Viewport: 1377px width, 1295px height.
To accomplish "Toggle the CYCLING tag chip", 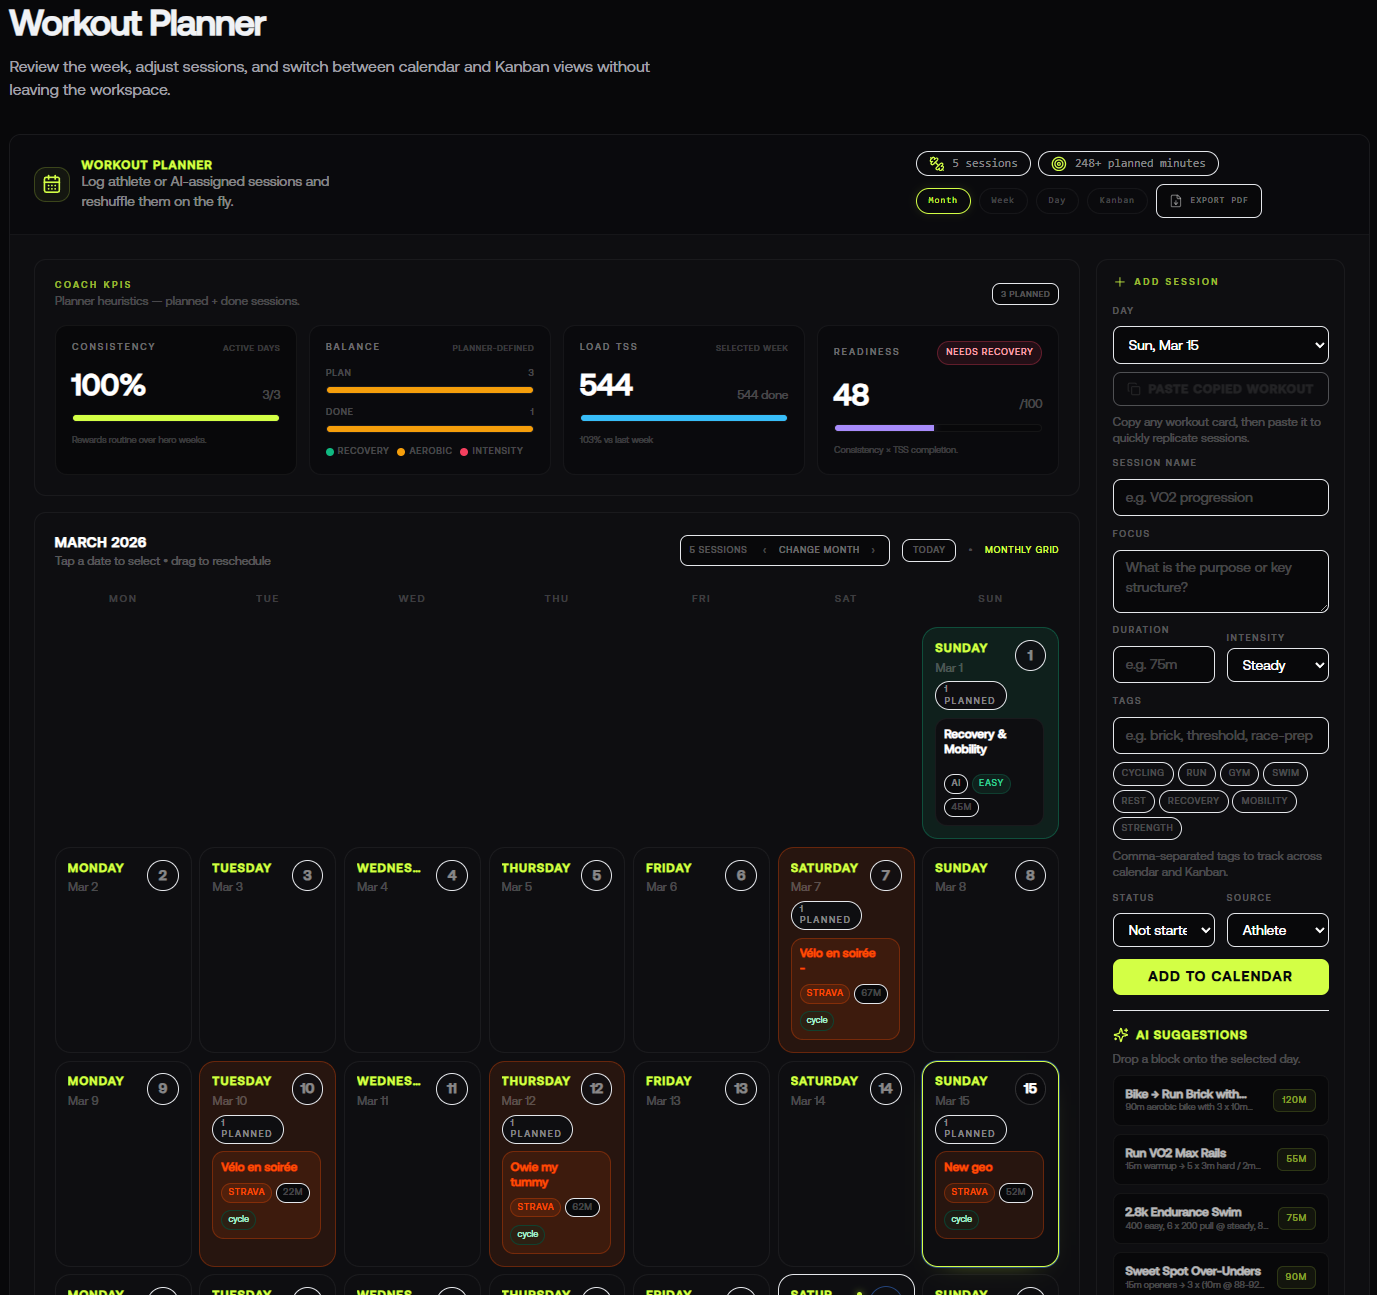I will pyautogui.click(x=1142, y=773).
